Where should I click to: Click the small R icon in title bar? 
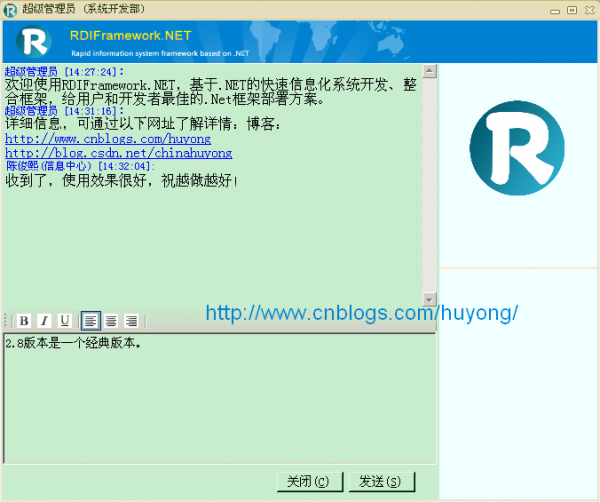click(x=10, y=10)
